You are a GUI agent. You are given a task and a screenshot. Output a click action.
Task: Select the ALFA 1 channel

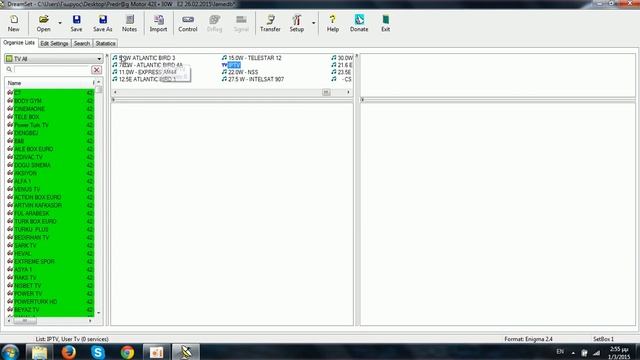[22, 181]
